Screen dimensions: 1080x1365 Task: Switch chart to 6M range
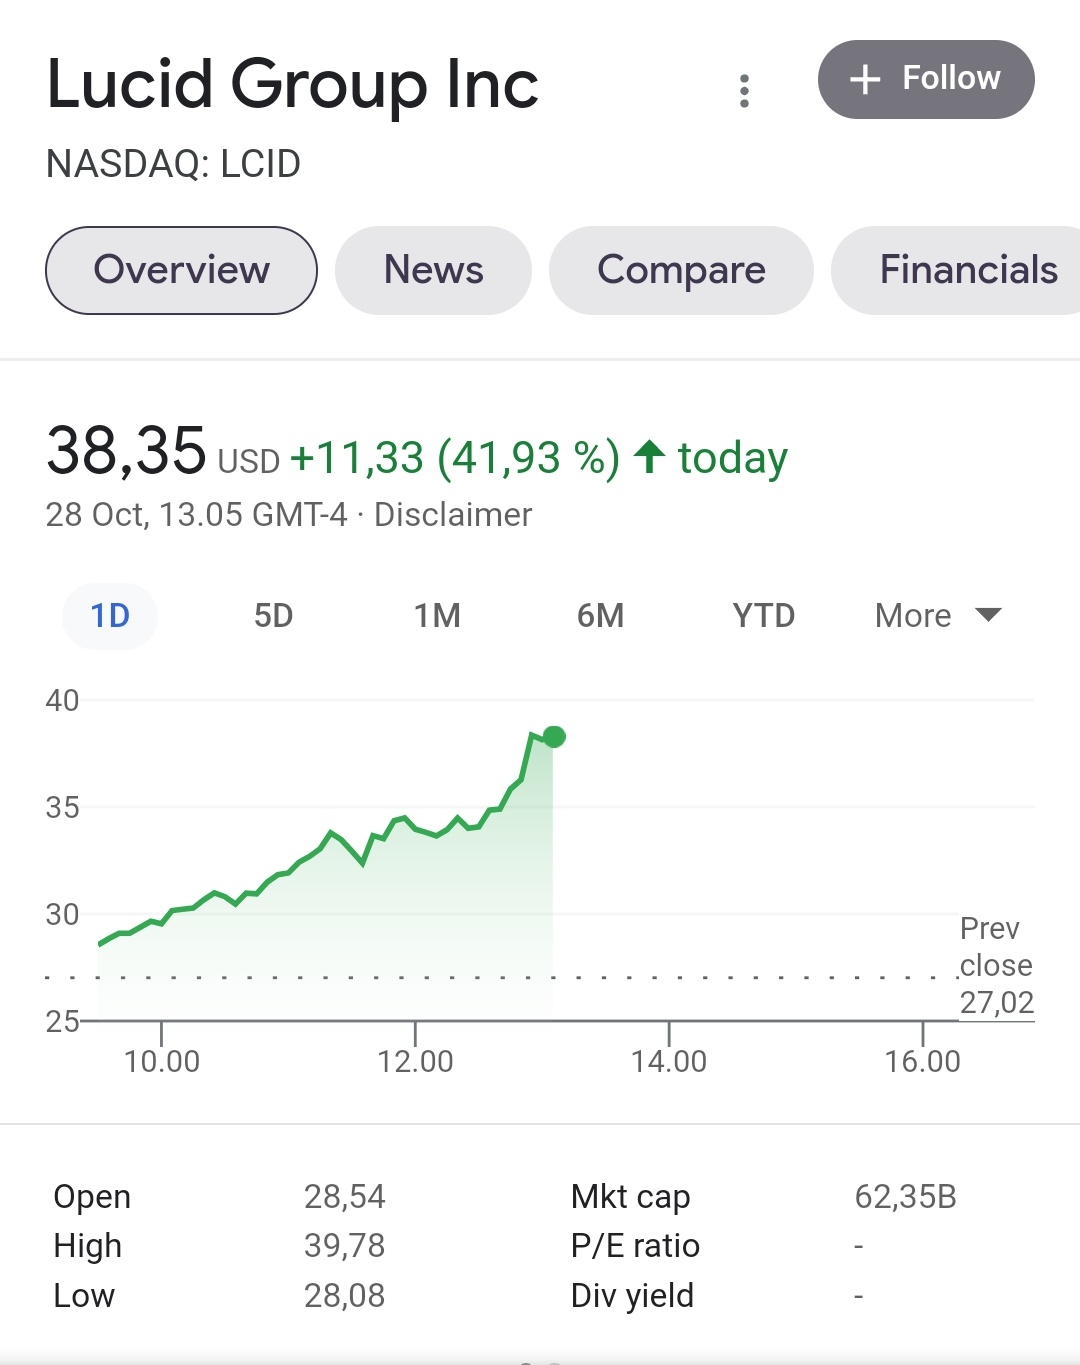click(600, 616)
